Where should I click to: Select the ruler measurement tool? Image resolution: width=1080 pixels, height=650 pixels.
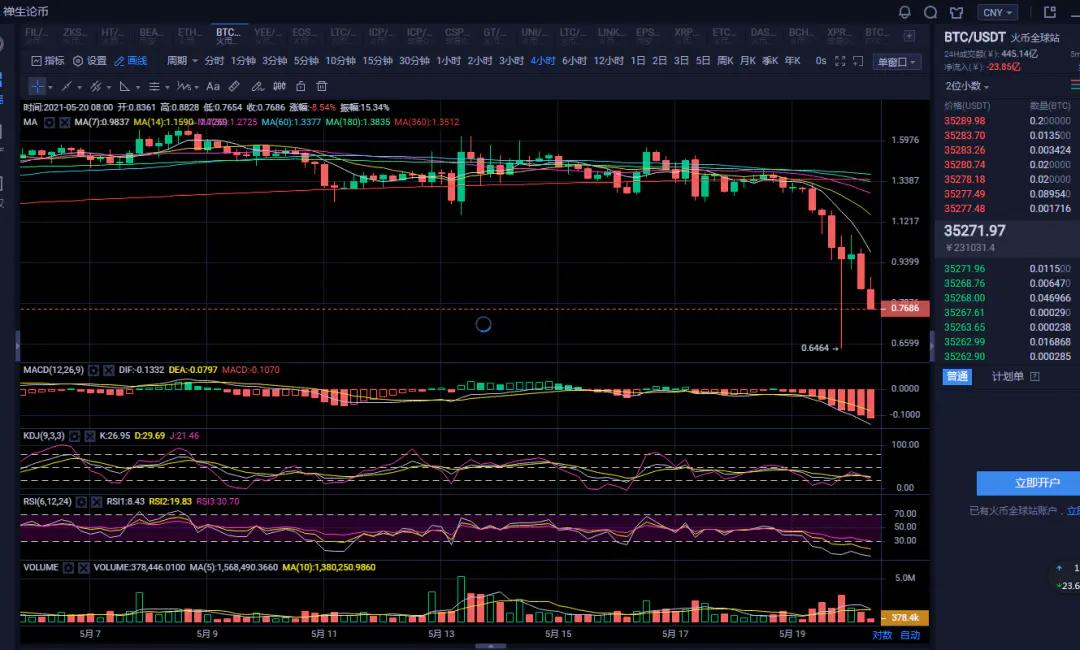click(x=234, y=86)
